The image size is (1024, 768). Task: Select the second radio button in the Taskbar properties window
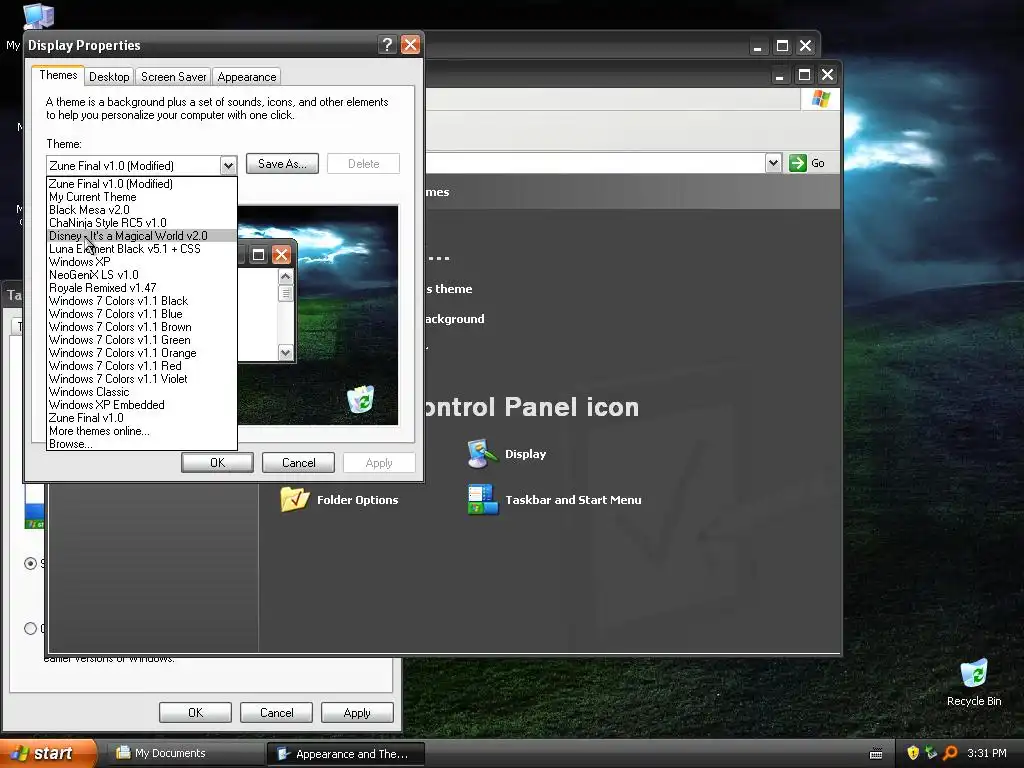click(30, 628)
